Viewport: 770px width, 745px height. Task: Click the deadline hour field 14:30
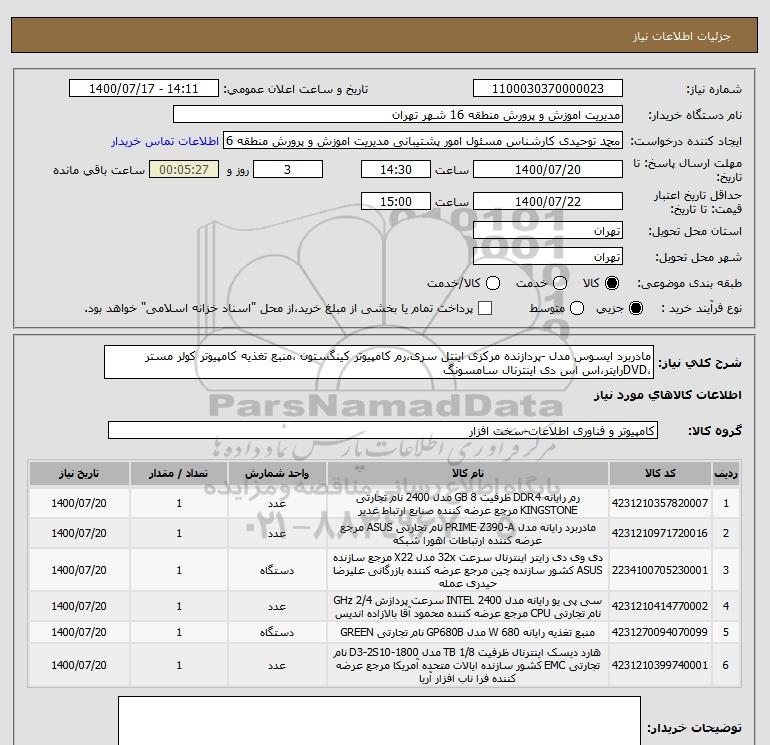[396, 169]
